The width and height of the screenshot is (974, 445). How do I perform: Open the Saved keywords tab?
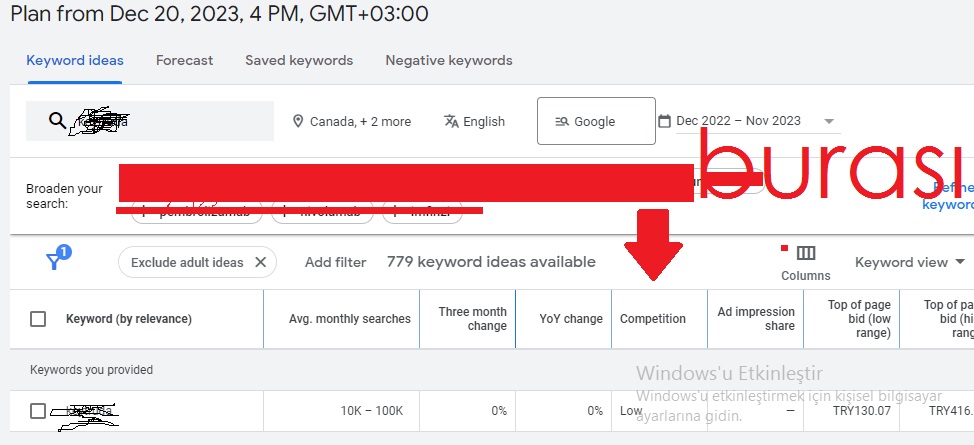coord(299,60)
